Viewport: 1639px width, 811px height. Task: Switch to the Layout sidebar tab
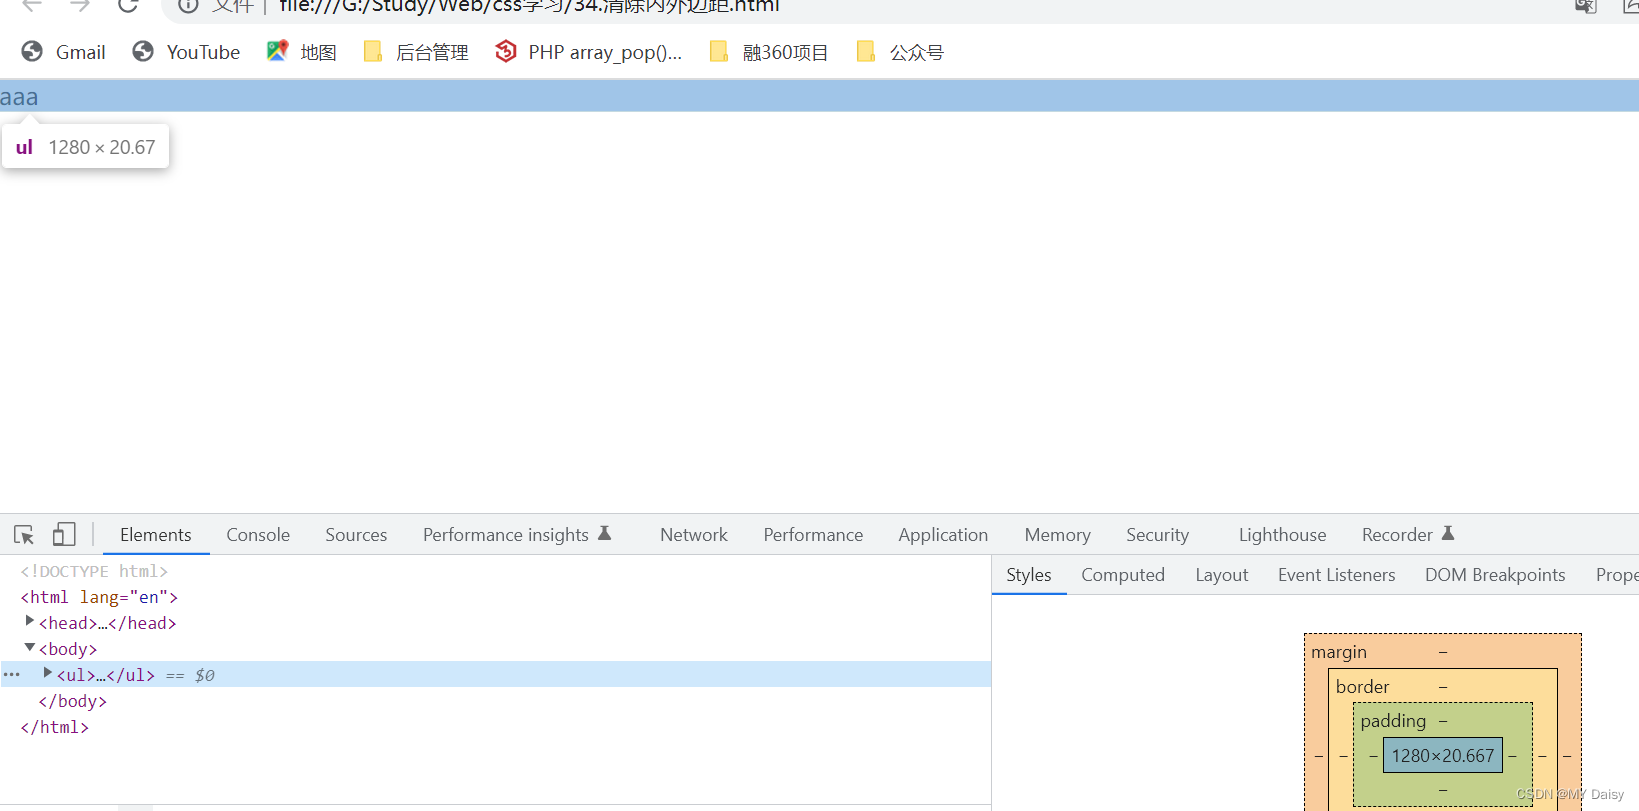pyautogui.click(x=1222, y=575)
